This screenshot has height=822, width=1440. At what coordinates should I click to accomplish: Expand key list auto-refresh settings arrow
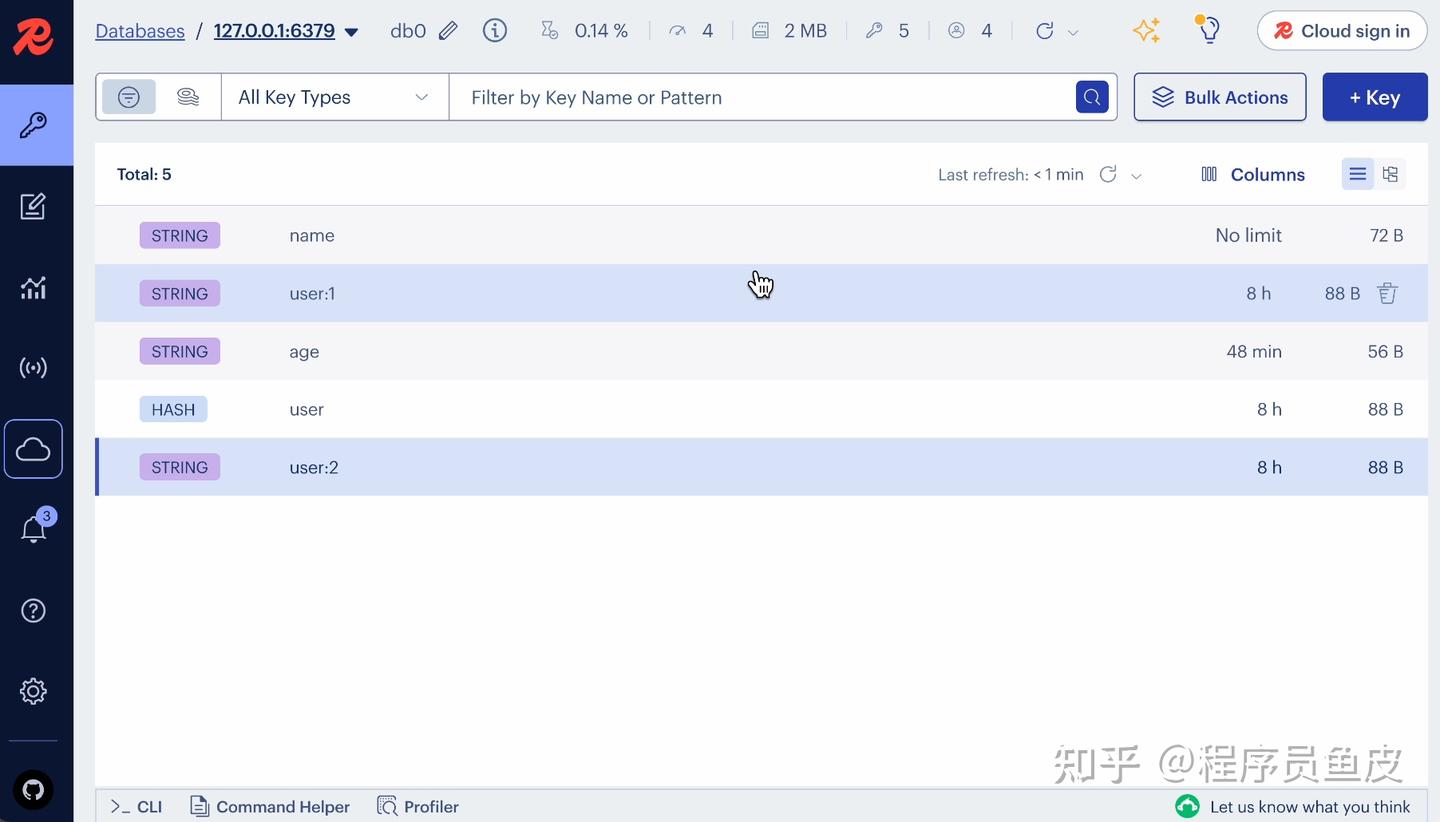pos(1136,175)
